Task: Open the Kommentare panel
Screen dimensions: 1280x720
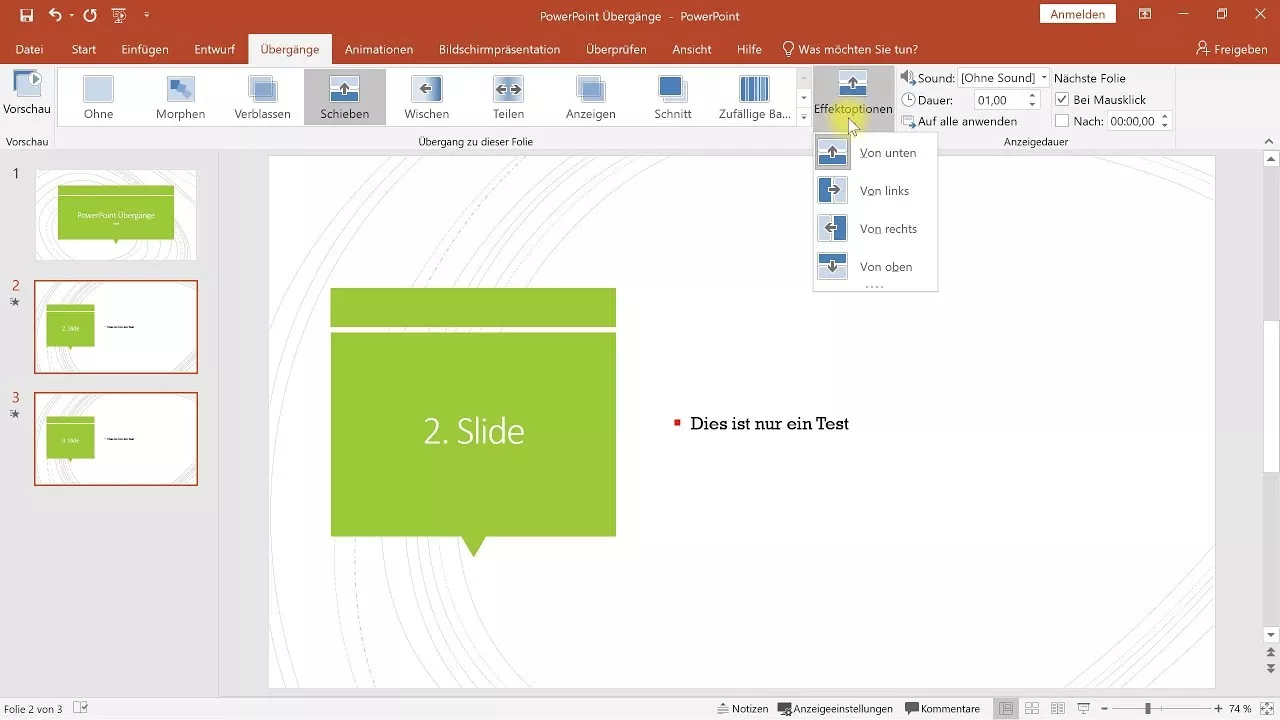Action: pos(941,708)
